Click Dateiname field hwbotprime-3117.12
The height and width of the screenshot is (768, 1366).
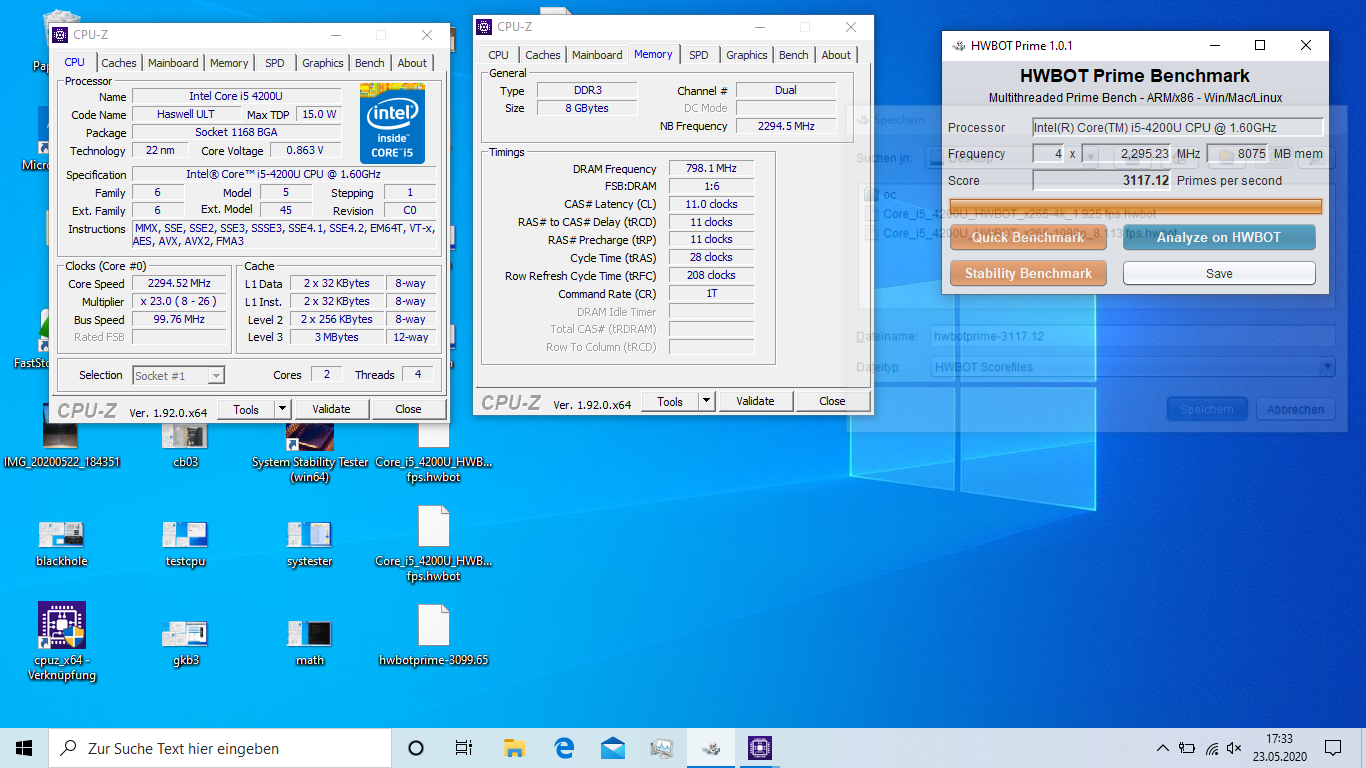click(x=1132, y=336)
